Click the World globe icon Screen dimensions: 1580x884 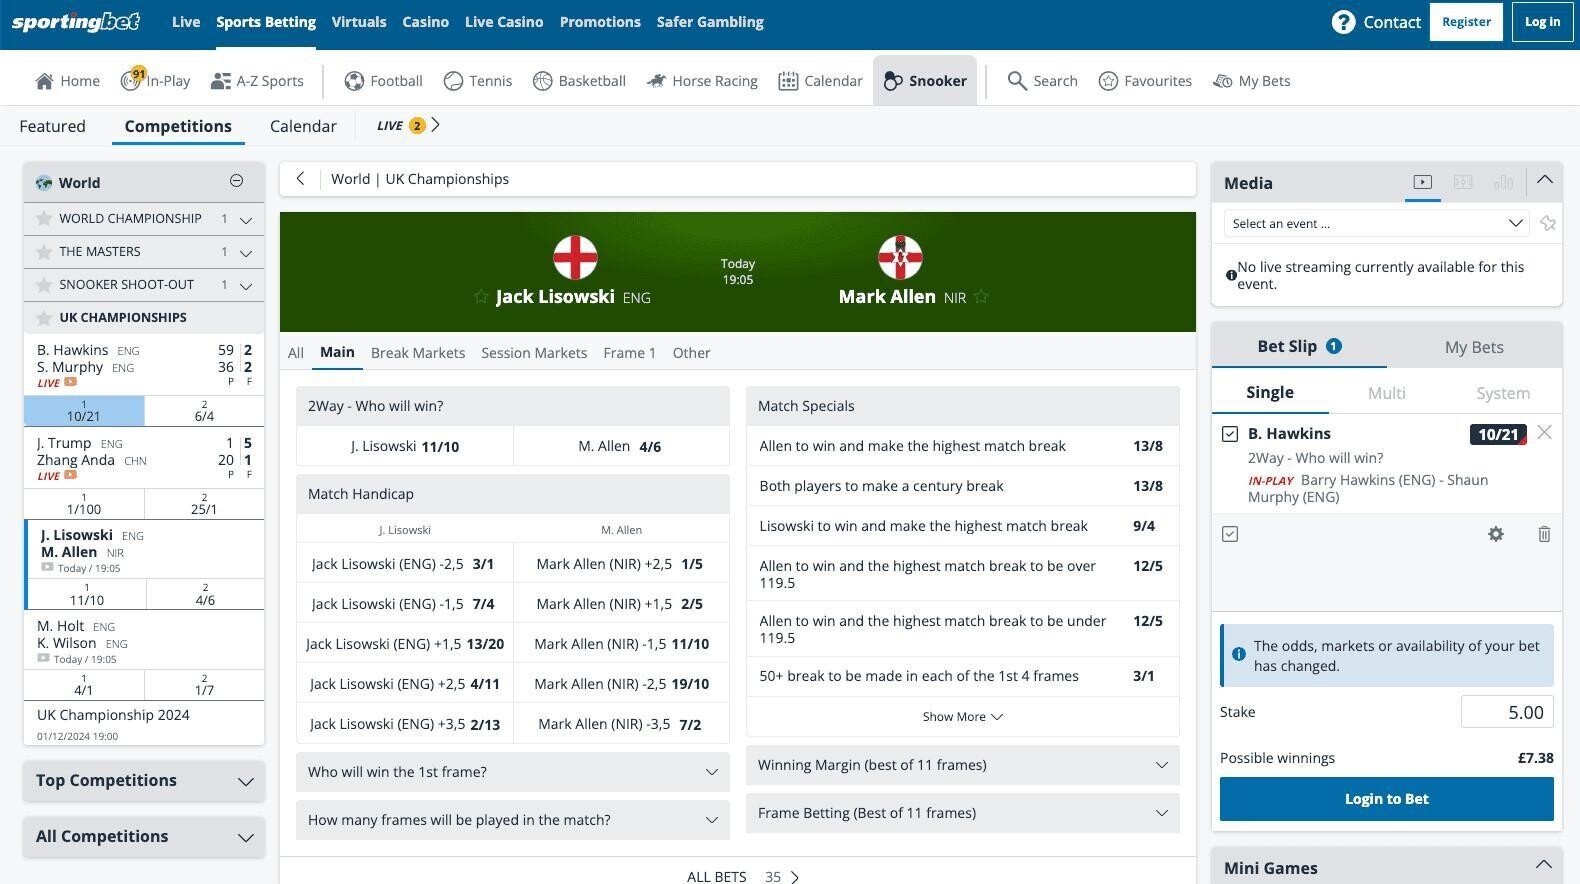pos(44,183)
